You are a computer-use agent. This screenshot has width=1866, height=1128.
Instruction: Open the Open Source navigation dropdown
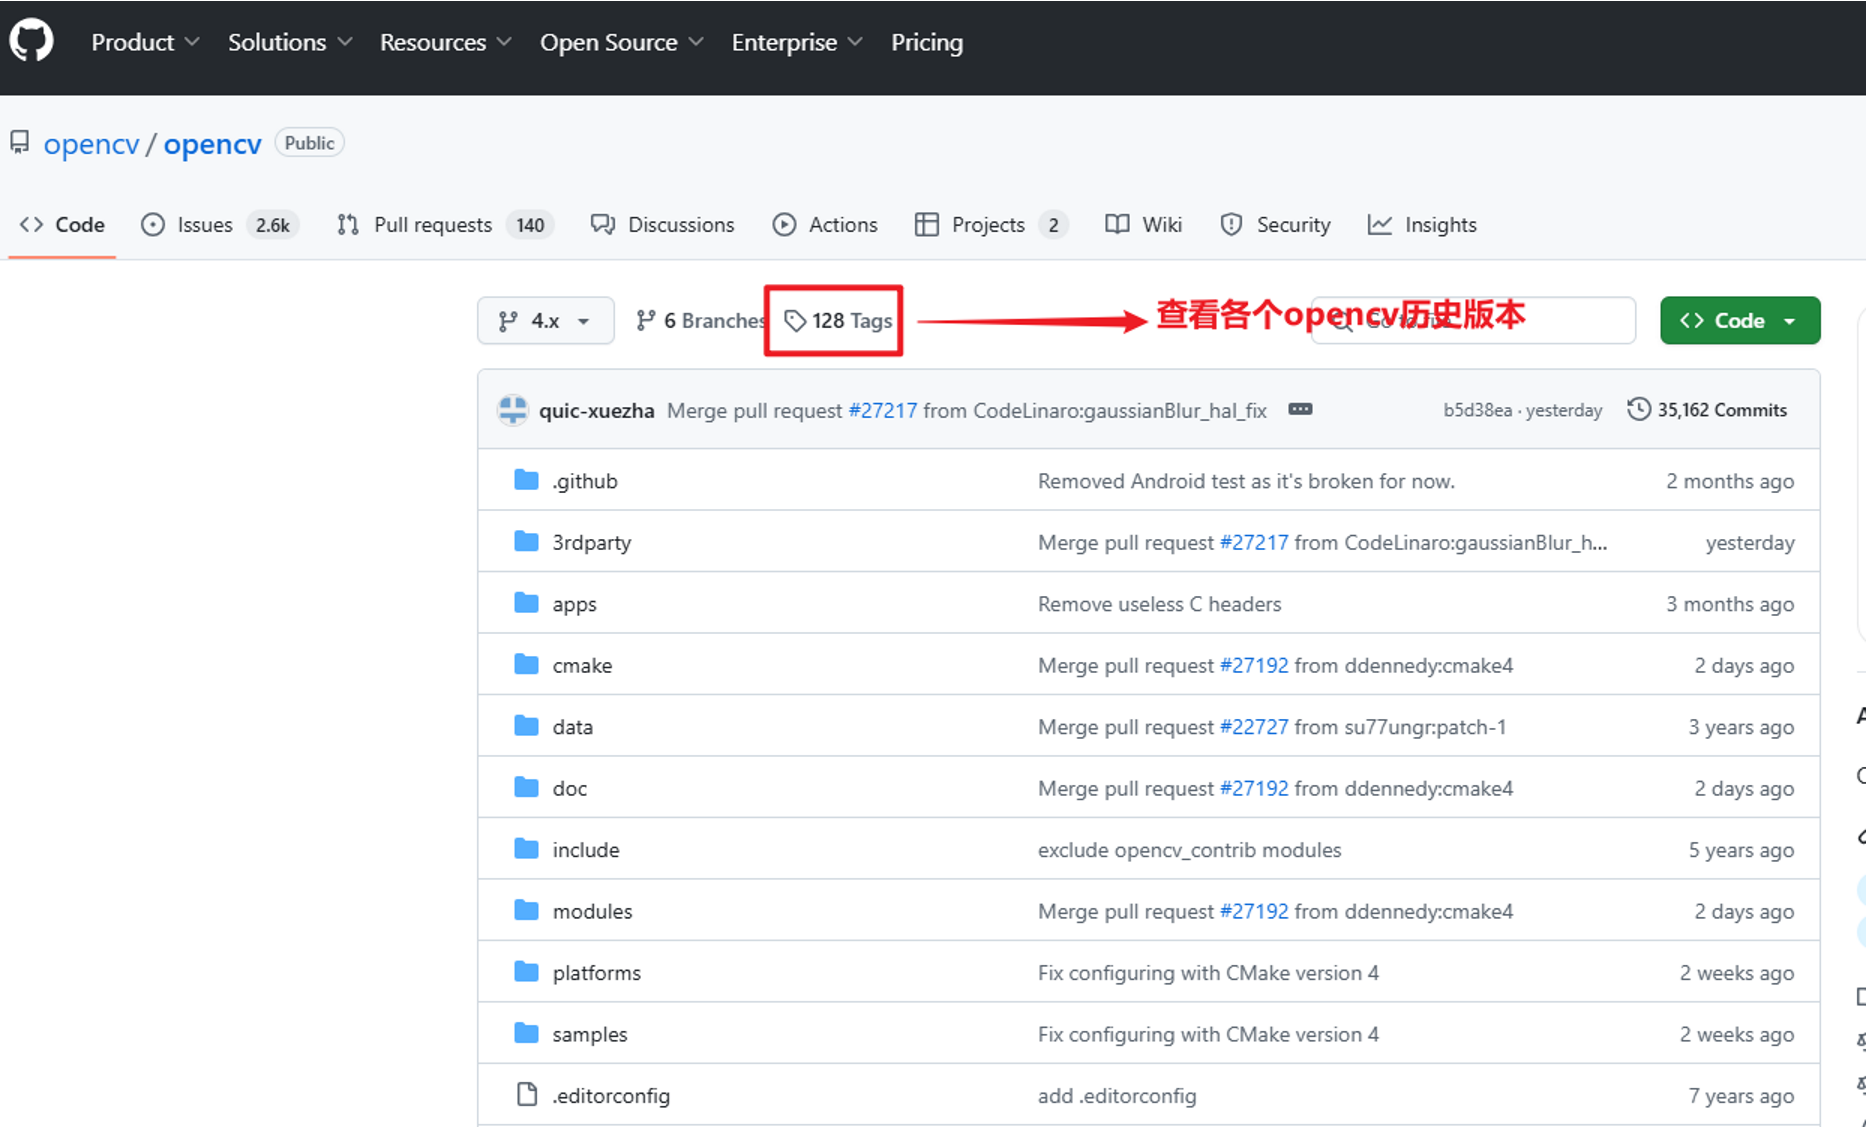pos(621,42)
